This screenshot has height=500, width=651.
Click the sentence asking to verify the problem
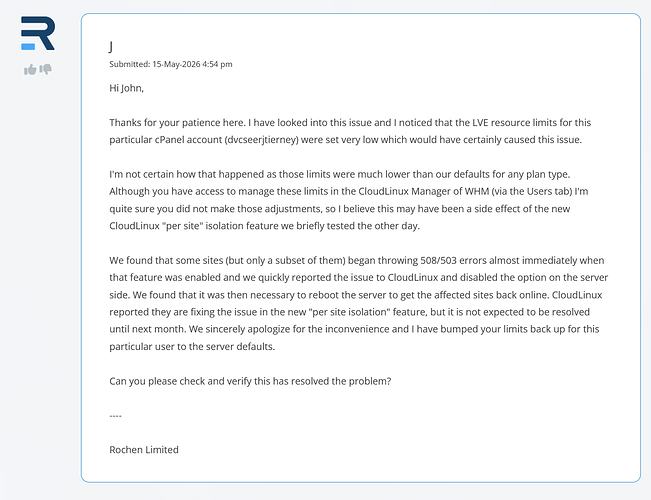click(x=250, y=381)
